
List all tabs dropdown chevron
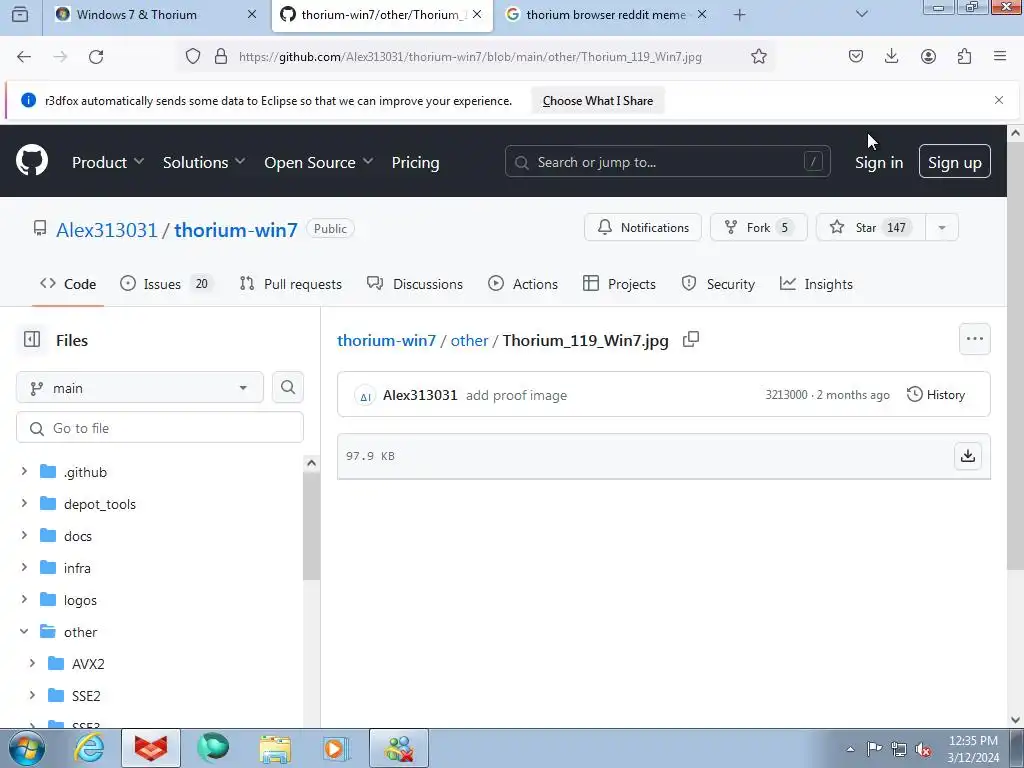pyautogui.click(x=861, y=14)
